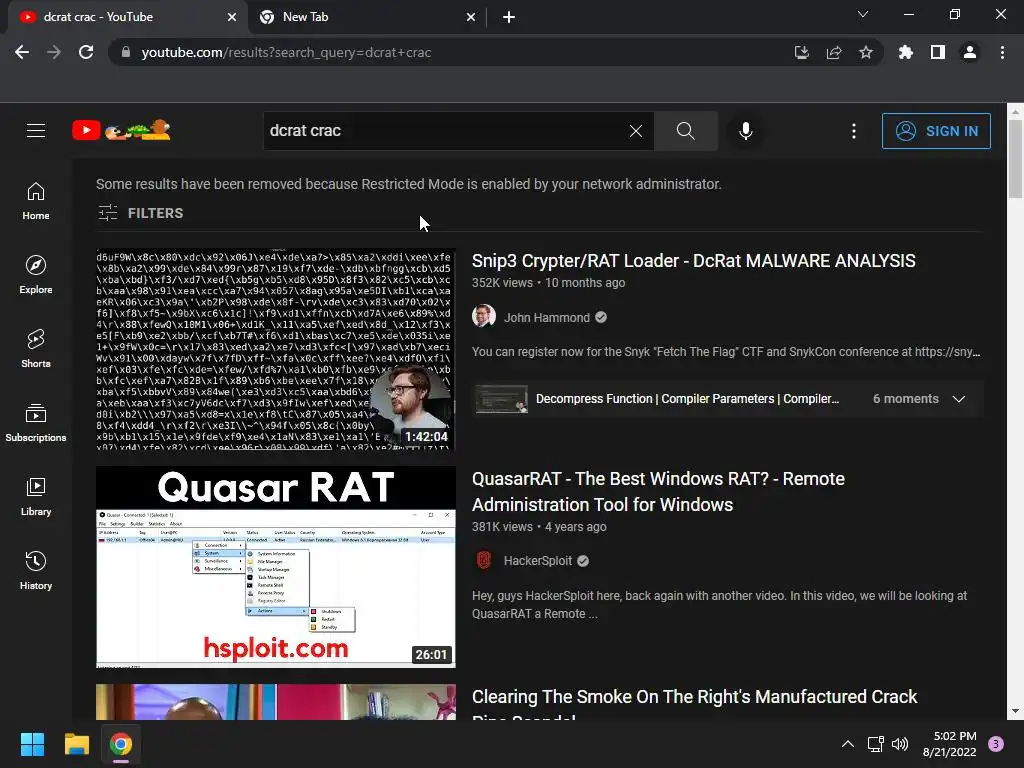
Task: Visit the John Hammond channel name
Action: (547, 317)
